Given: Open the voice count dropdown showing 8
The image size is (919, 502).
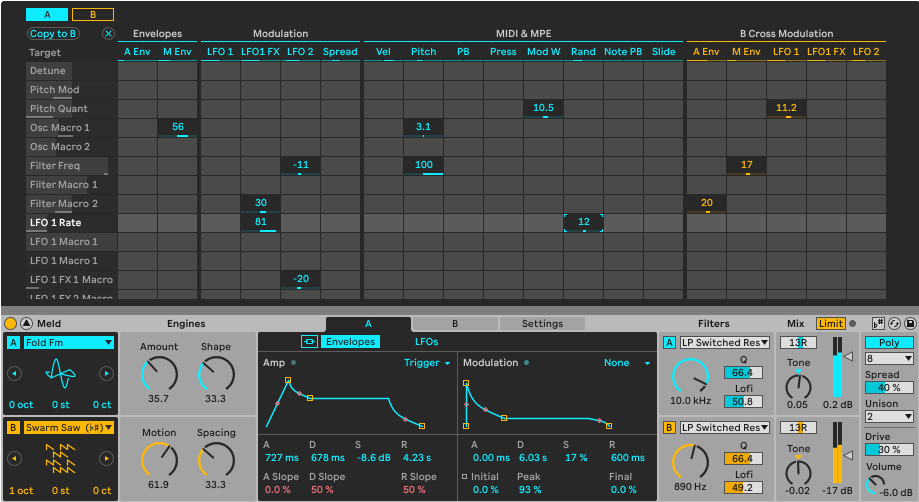Looking at the screenshot, I should coord(889,358).
